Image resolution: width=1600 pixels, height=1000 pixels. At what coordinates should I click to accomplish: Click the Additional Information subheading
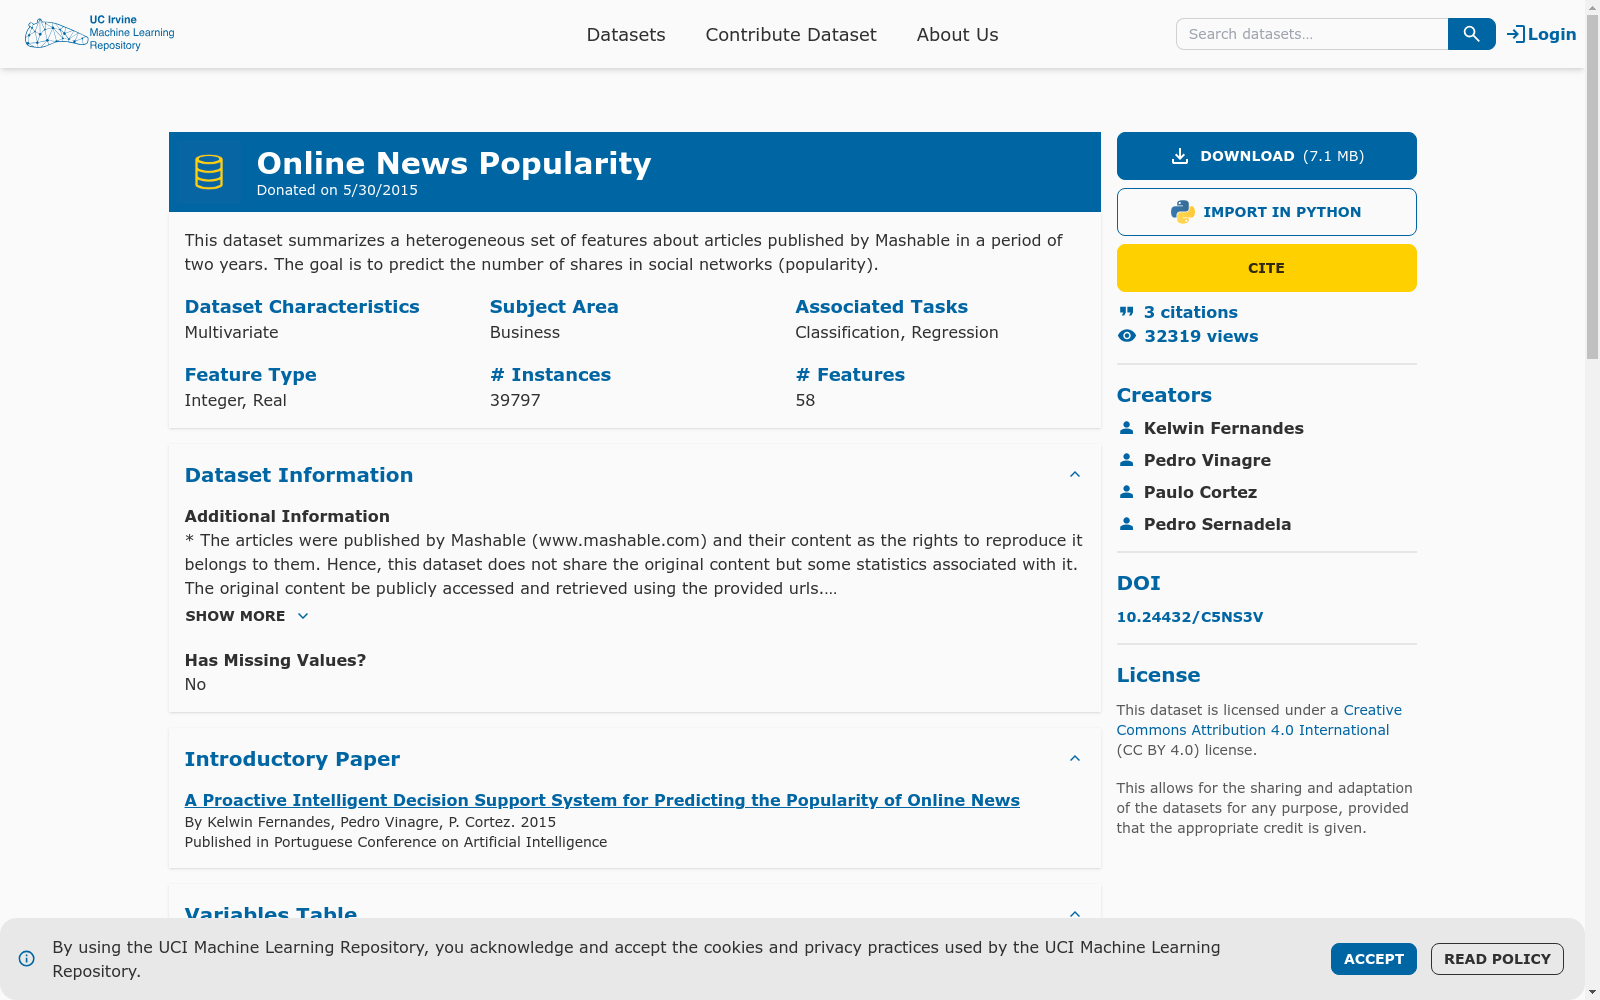[x=287, y=516]
